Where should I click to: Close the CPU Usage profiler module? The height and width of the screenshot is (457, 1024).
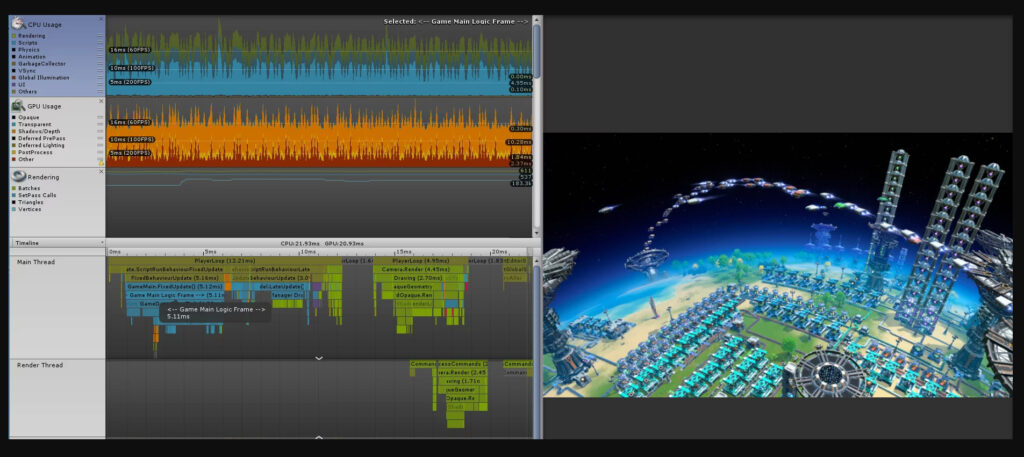click(101, 19)
